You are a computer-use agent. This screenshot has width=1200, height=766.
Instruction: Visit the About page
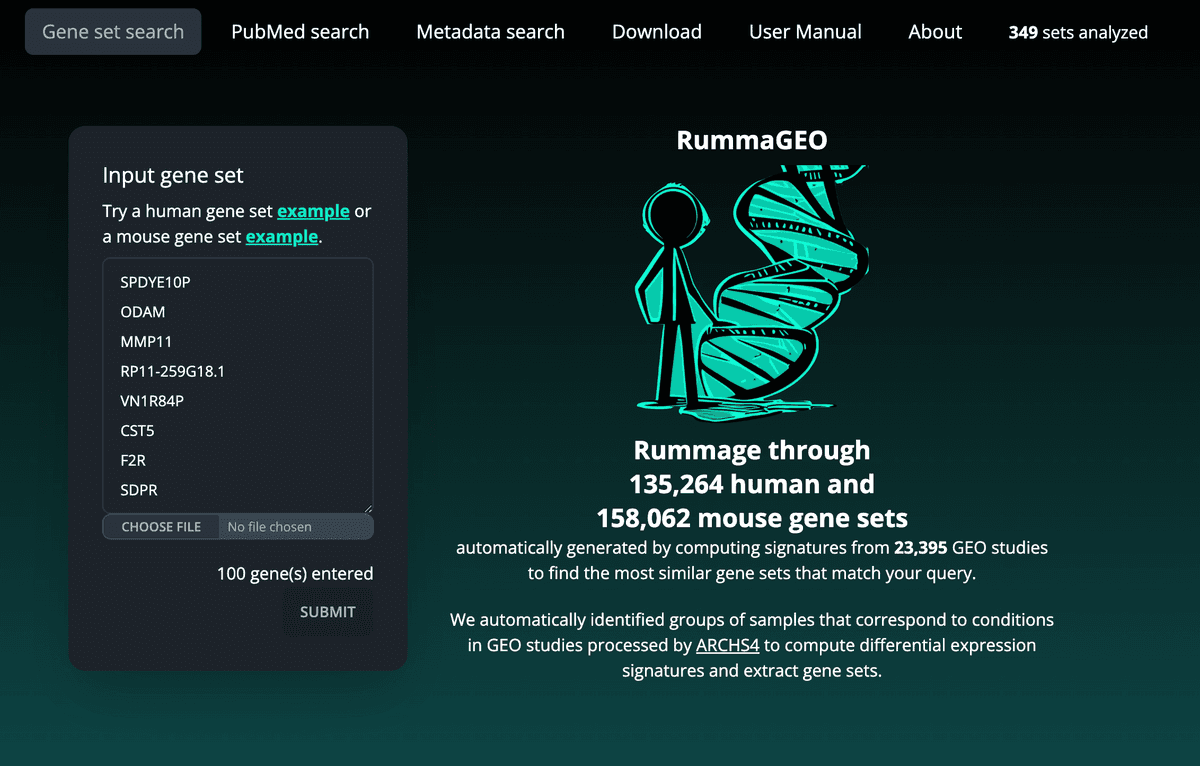point(935,32)
